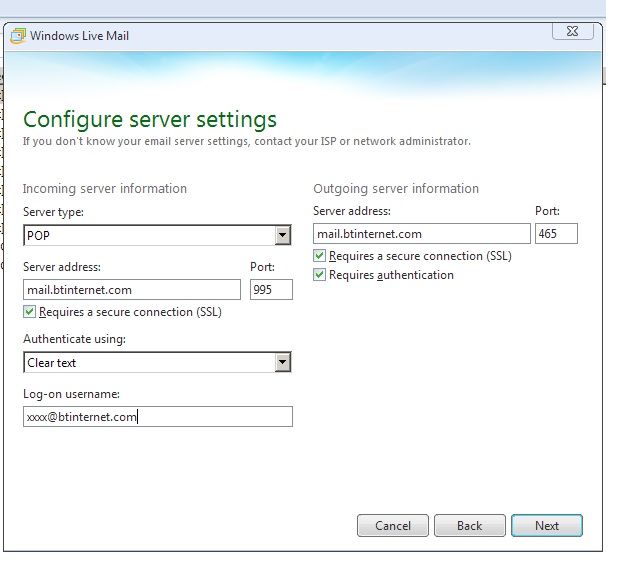
Task: Go back with the Back button
Action: (x=470, y=525)
